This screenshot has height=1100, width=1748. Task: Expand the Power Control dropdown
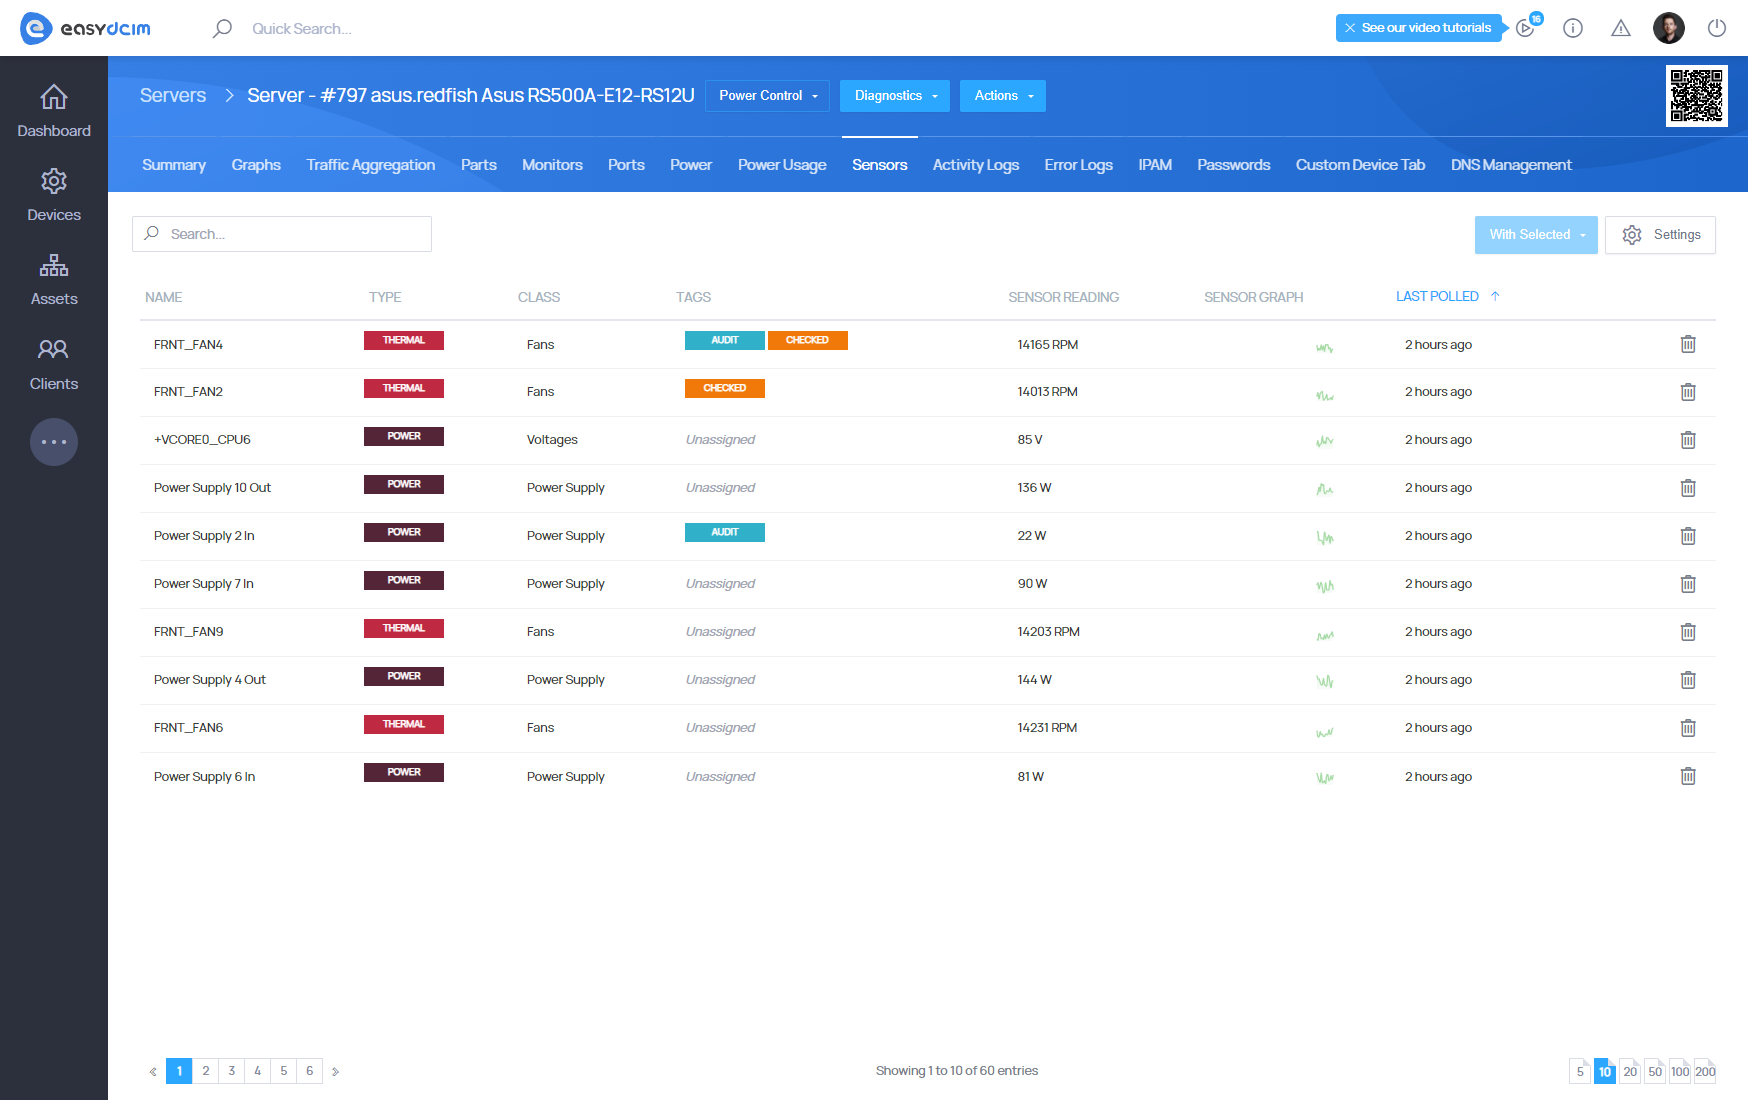[x=768, y=96]
